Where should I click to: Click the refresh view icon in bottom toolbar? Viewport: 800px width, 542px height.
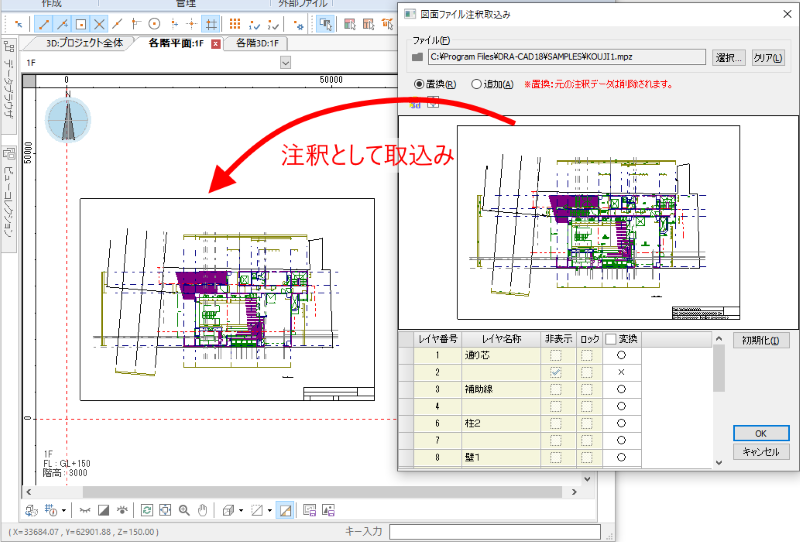(x=147, y=510)
